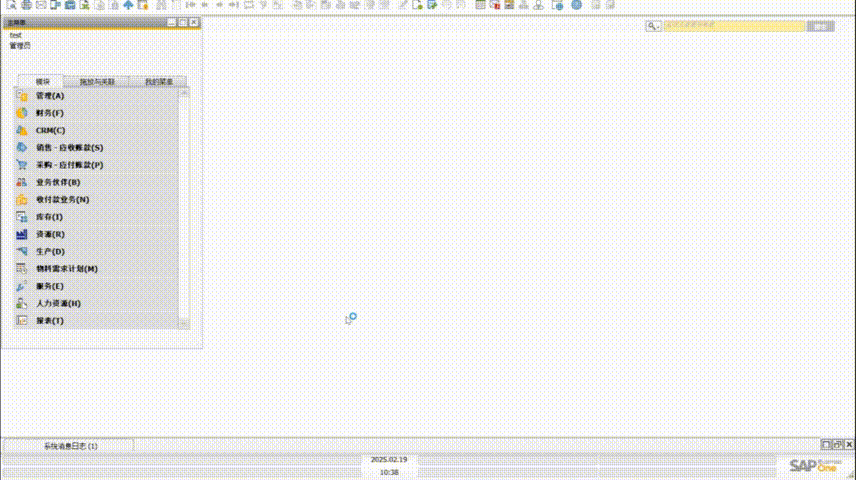Click the blue globe help icon
The image size is (856, 480).
(576, 5)
